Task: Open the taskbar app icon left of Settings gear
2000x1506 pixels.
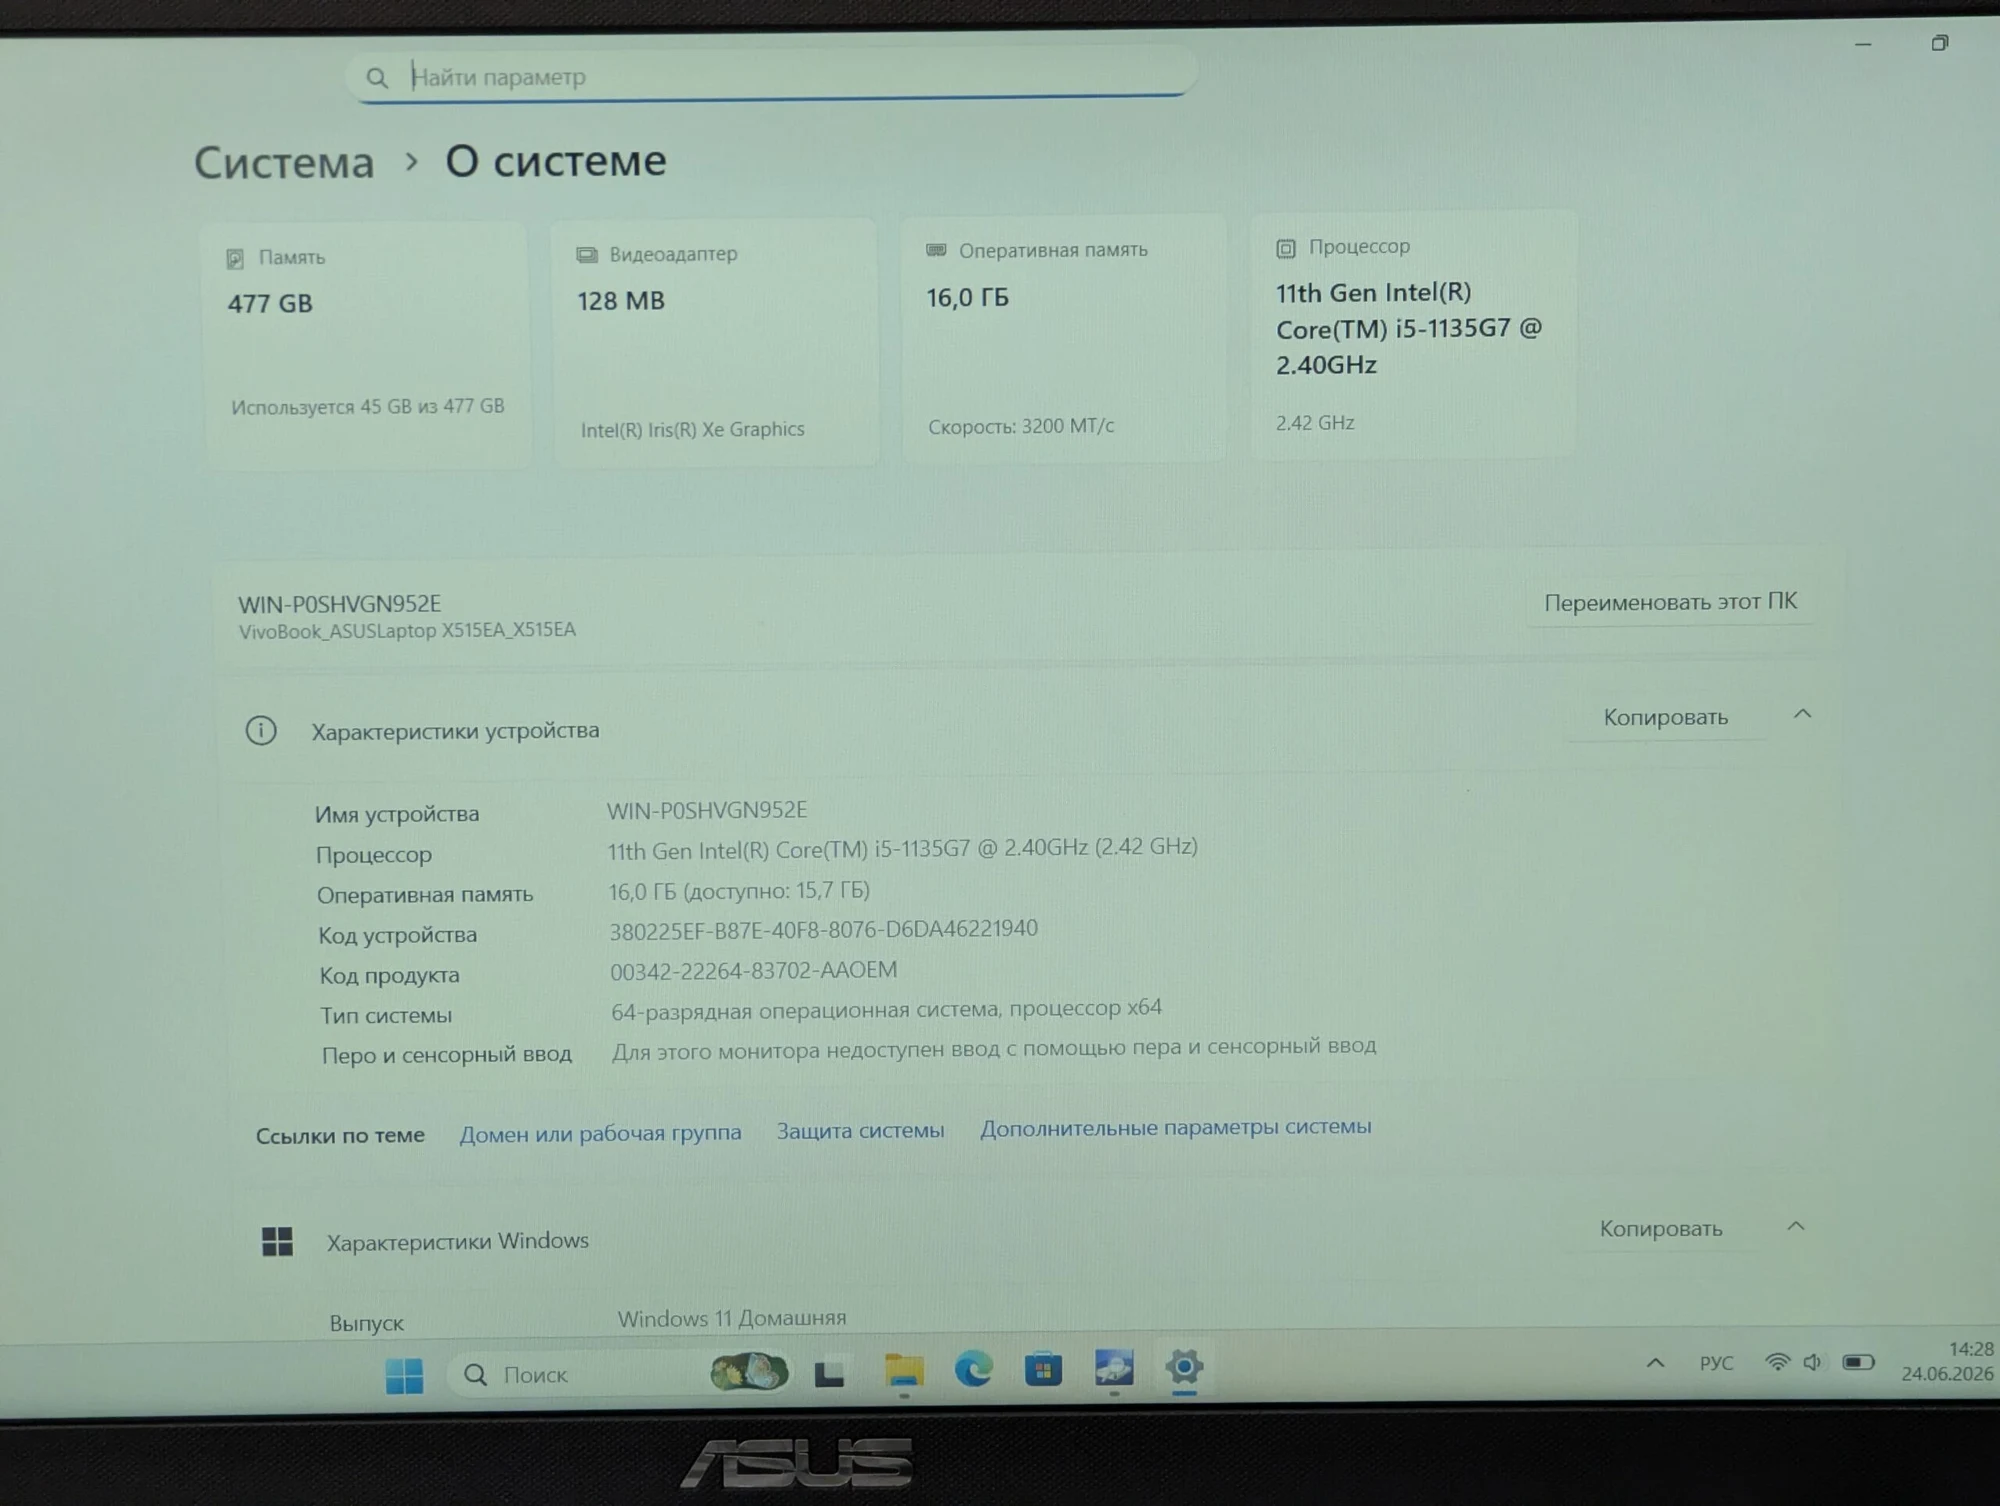Action: (x=1114, y=1367)
